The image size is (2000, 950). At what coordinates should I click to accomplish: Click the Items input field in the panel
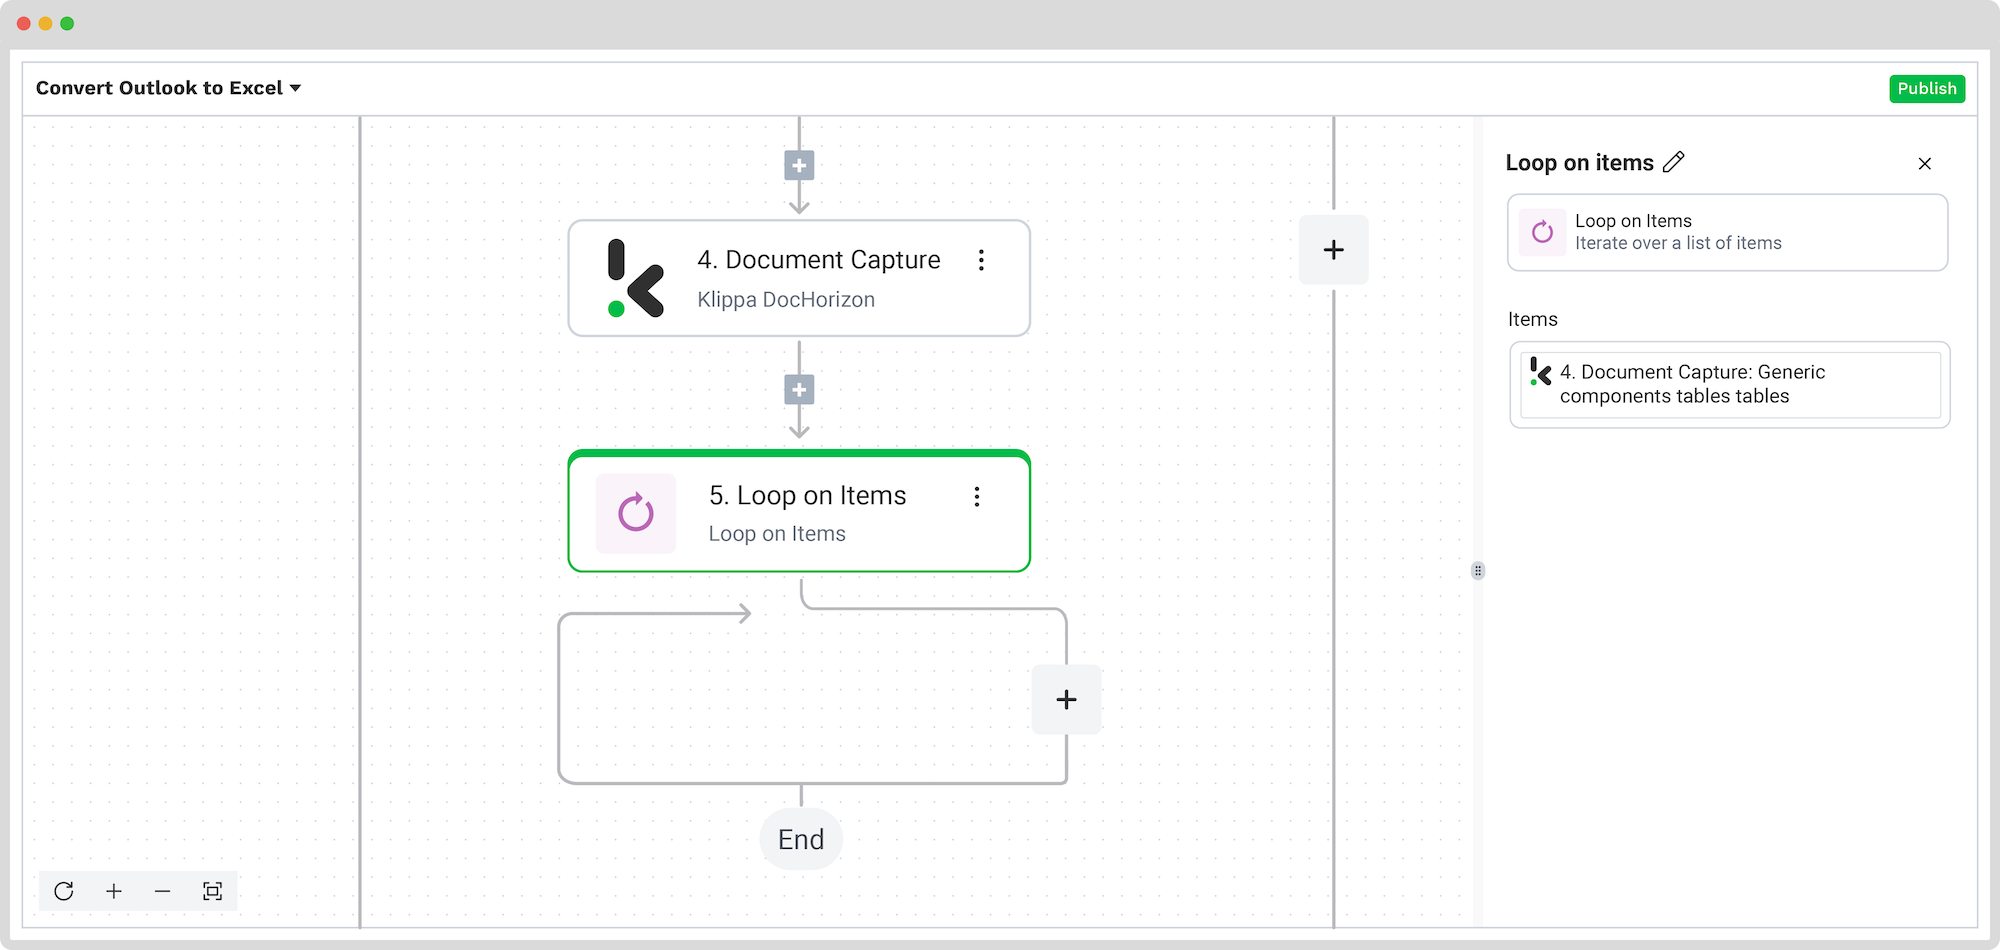point(1729,385)
